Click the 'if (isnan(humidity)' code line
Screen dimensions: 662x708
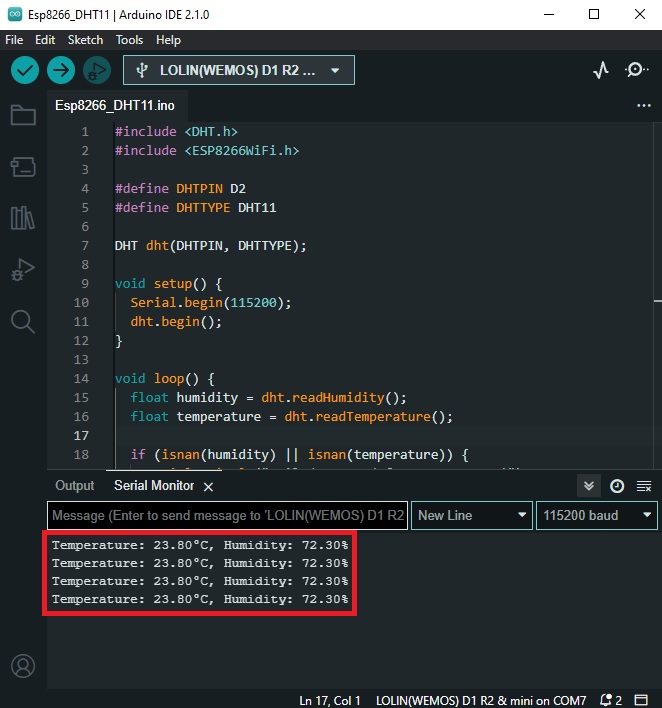tap(299, 454)
